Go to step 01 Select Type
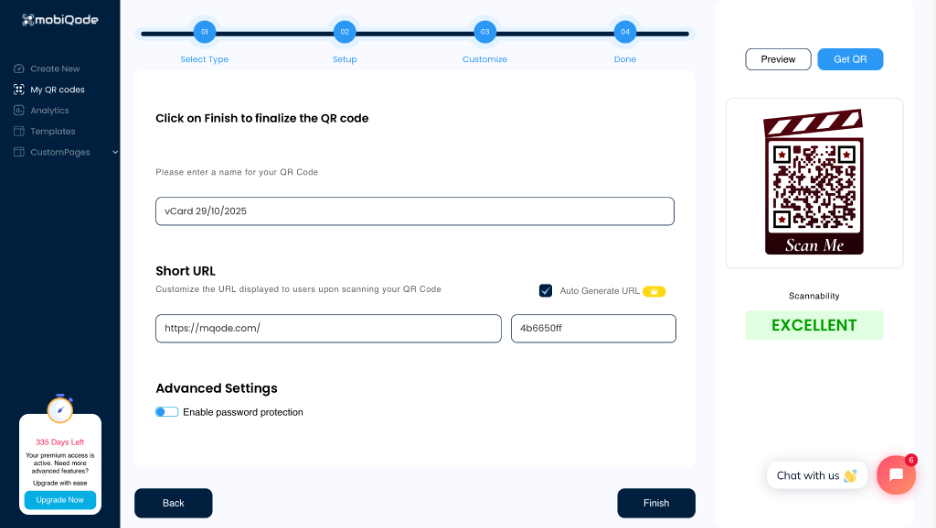 coord(204,33)
